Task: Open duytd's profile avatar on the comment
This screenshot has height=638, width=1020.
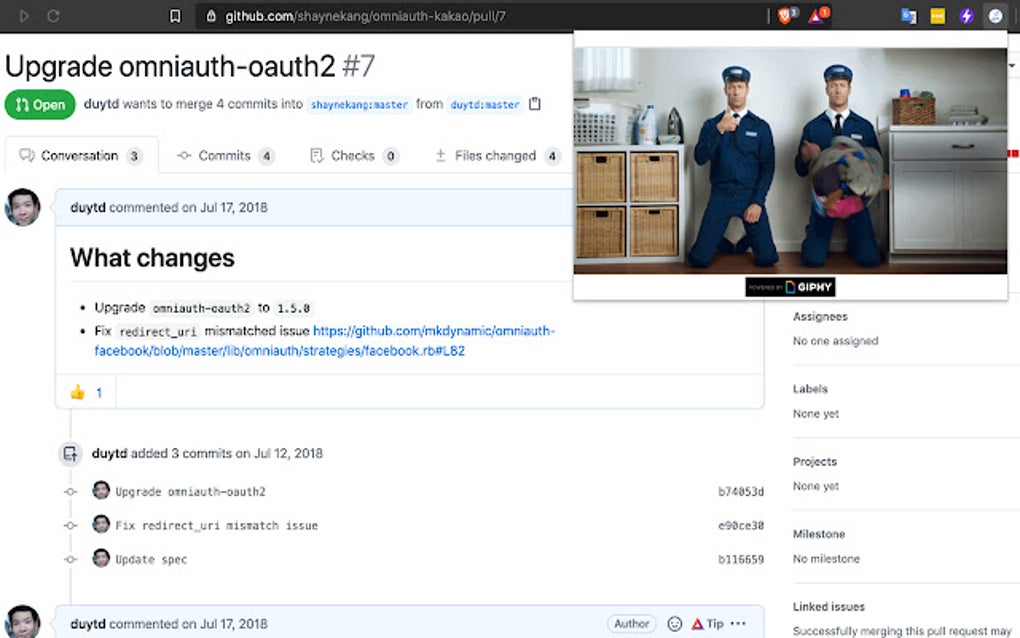Action: point(23,208)
